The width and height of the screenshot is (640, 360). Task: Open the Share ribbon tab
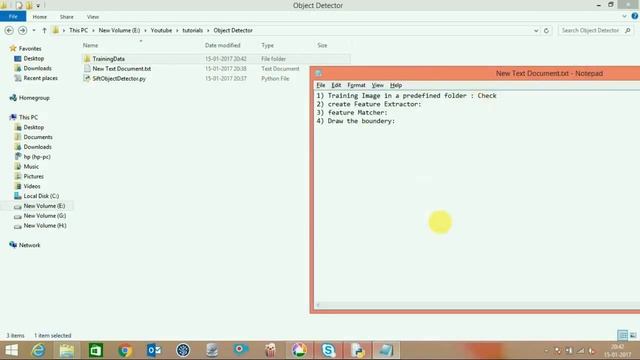pos(67,17)
